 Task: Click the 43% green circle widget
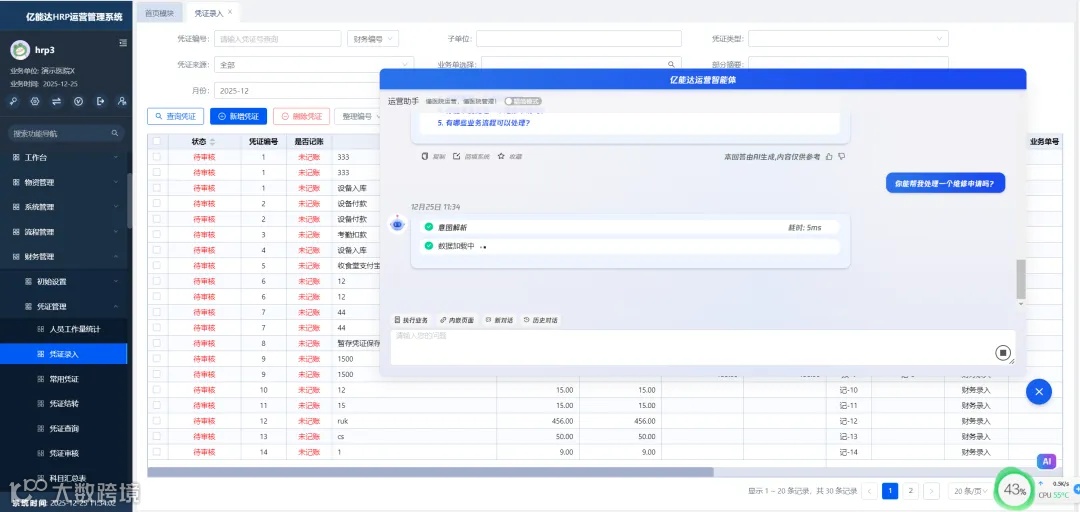[1014, 490]
